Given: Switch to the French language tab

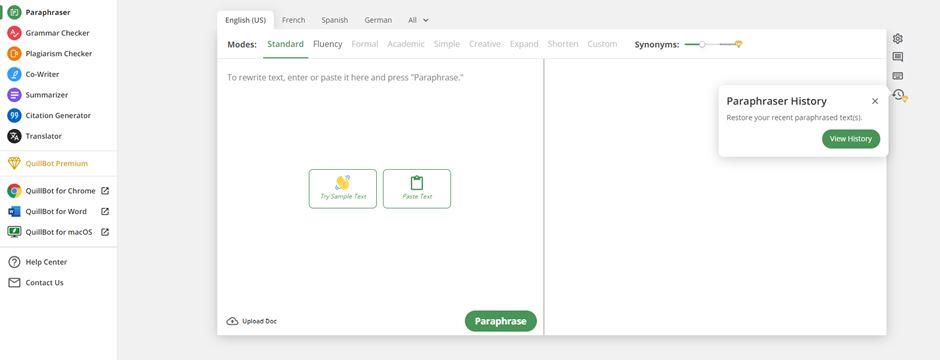Looking at the screenshot, I should (x=293, y=20).
